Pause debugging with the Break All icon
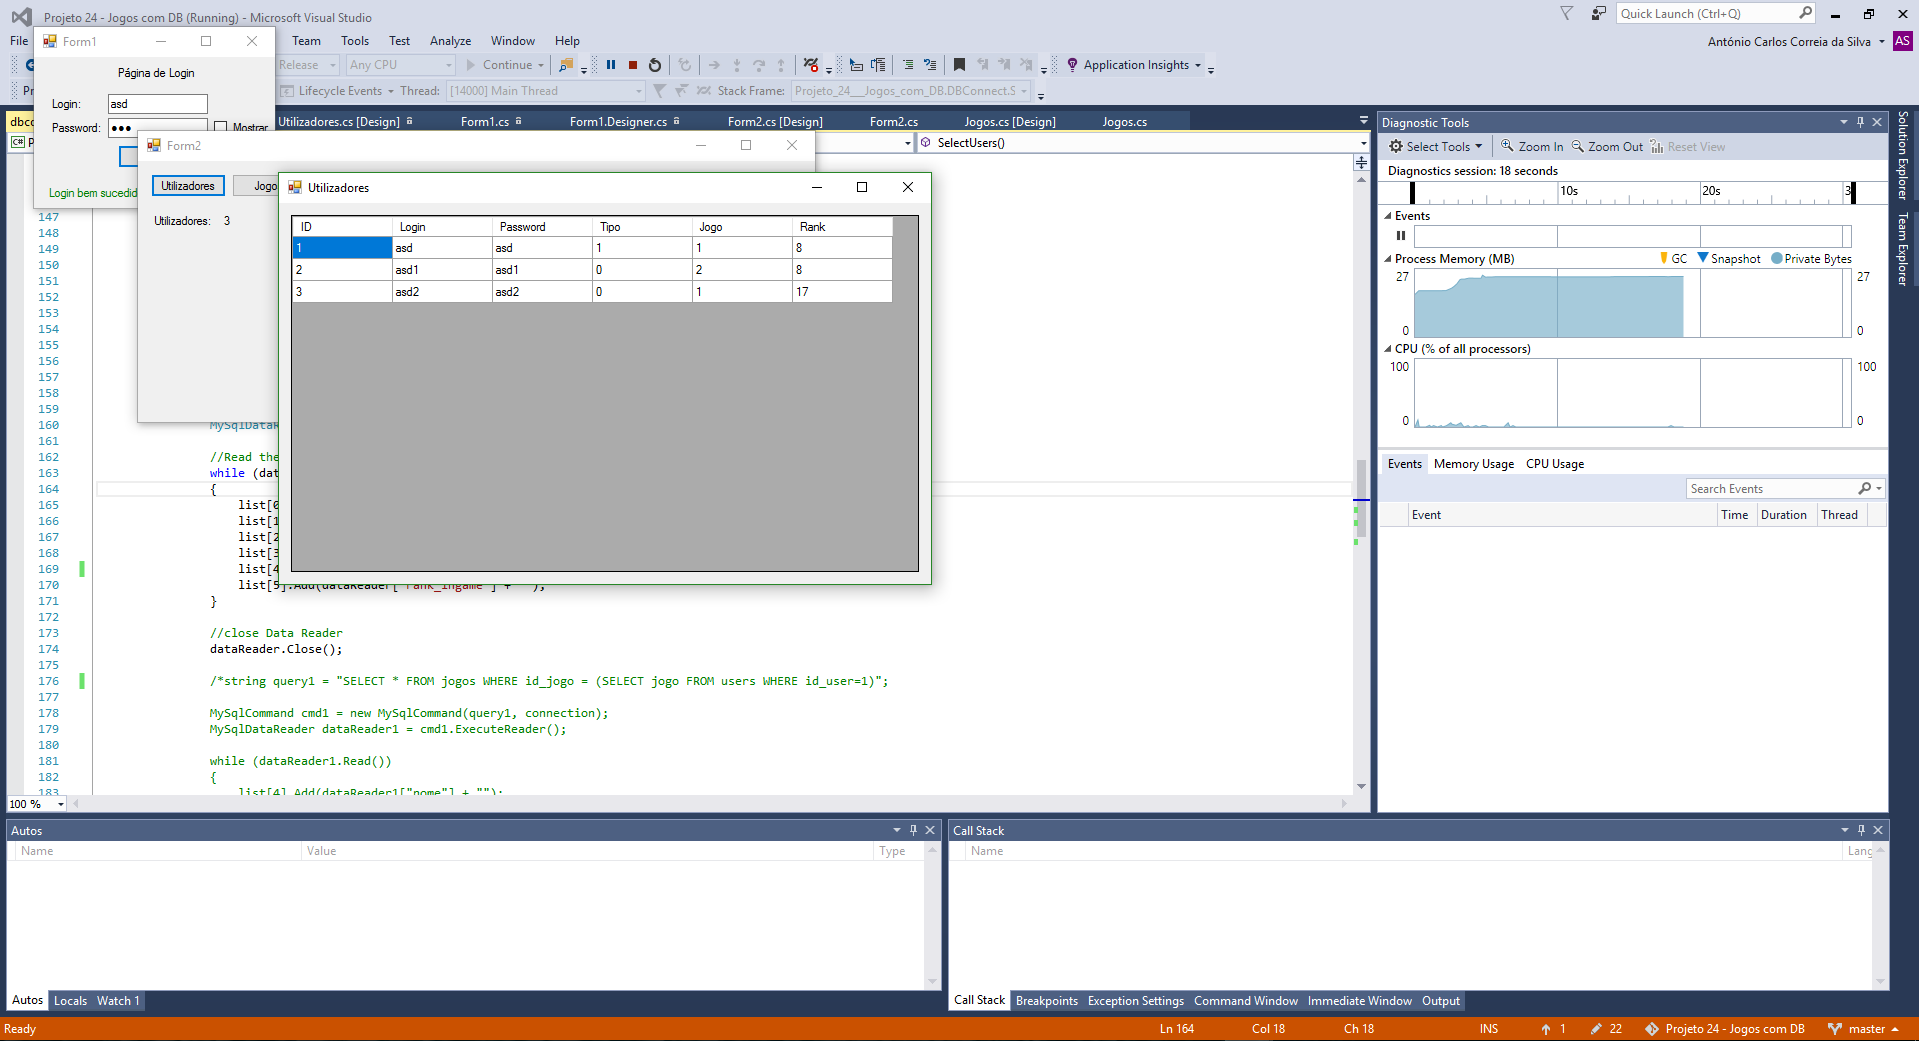 tap(611, 65)
